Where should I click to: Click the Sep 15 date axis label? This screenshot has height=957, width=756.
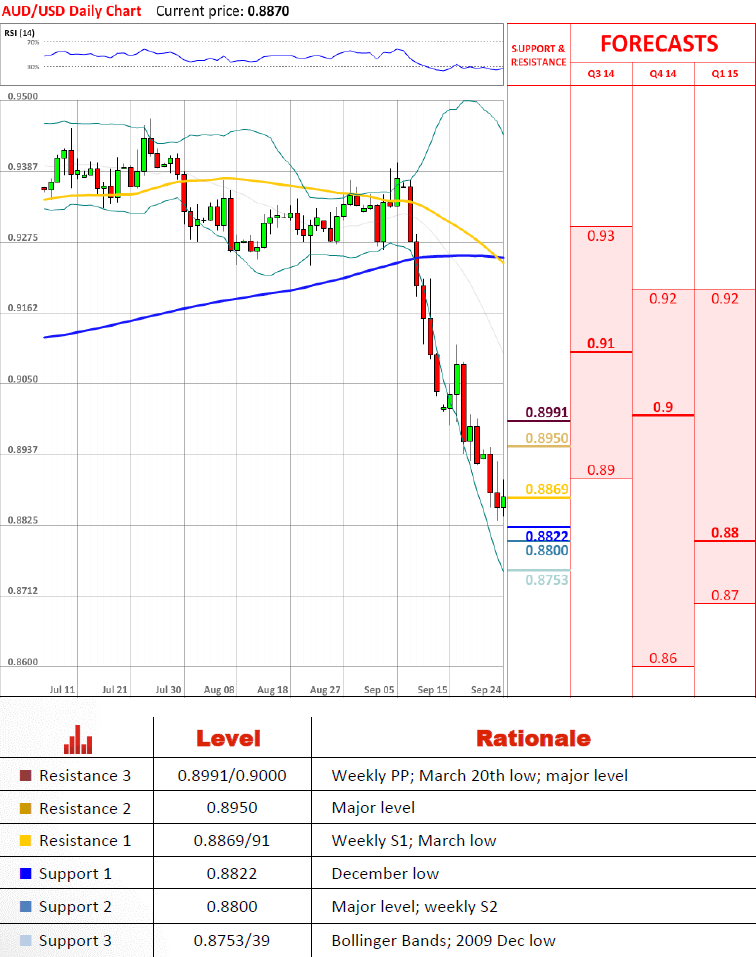(432, 690)
